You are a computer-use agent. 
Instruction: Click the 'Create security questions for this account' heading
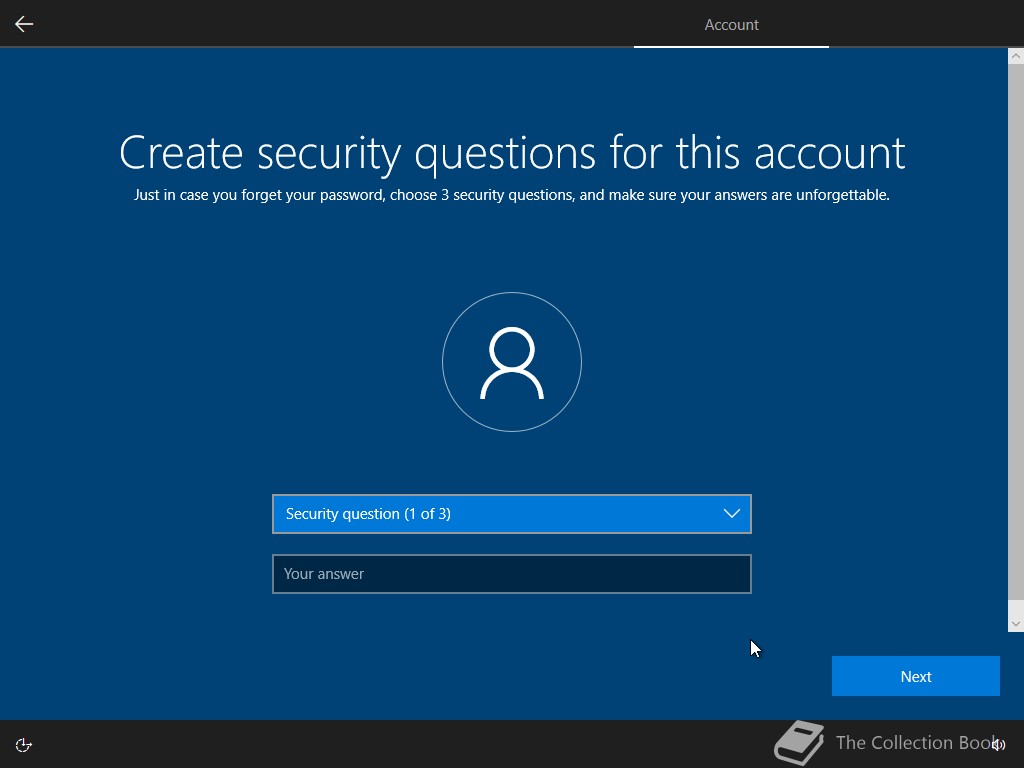512,153
